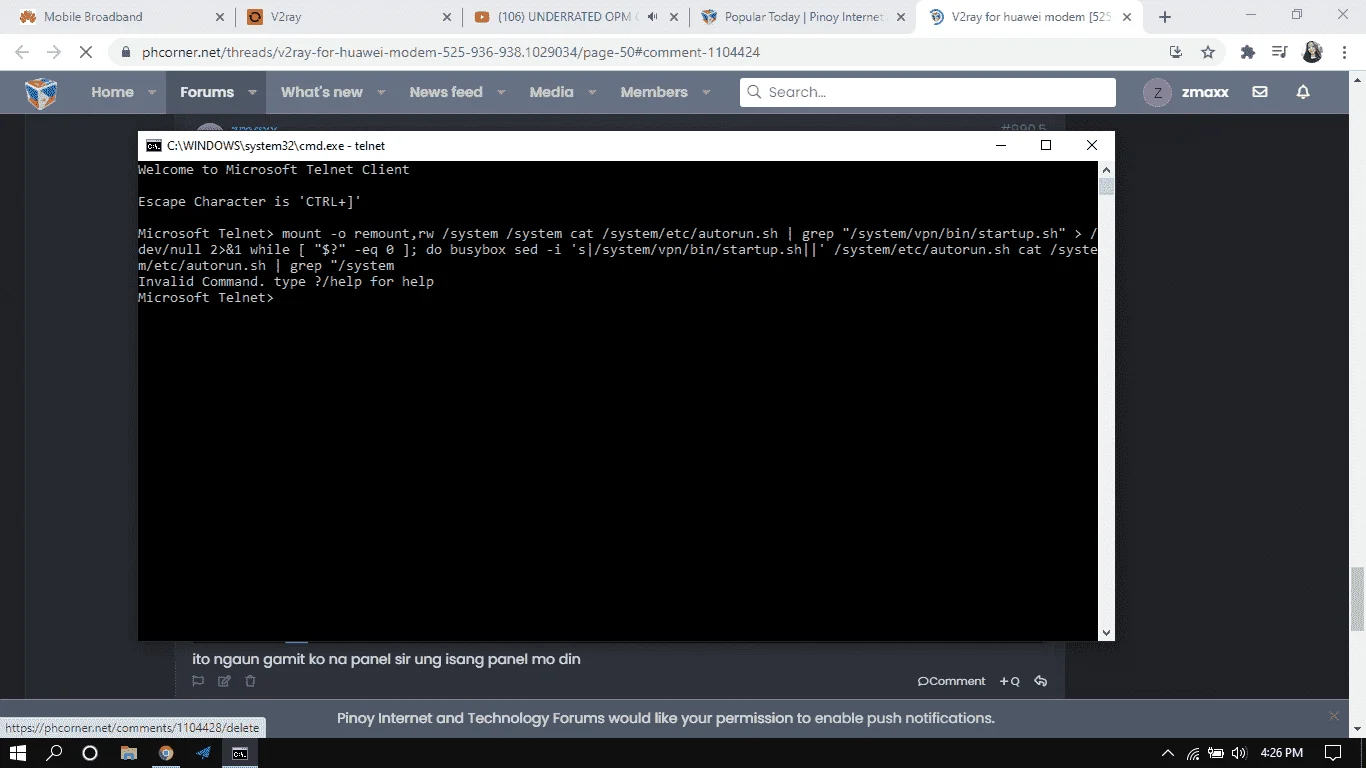Open the Windows action center

1333,753
